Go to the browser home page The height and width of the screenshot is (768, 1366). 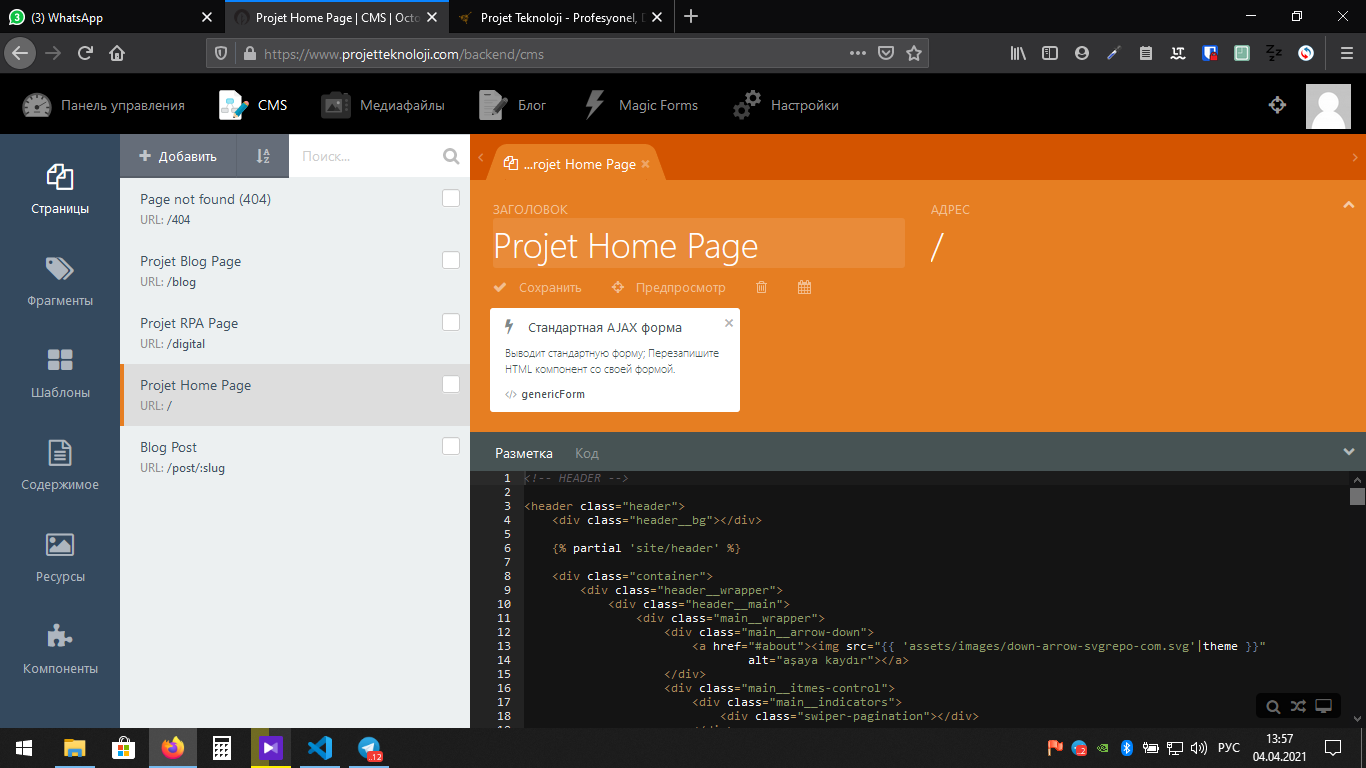tap(117, 54)
